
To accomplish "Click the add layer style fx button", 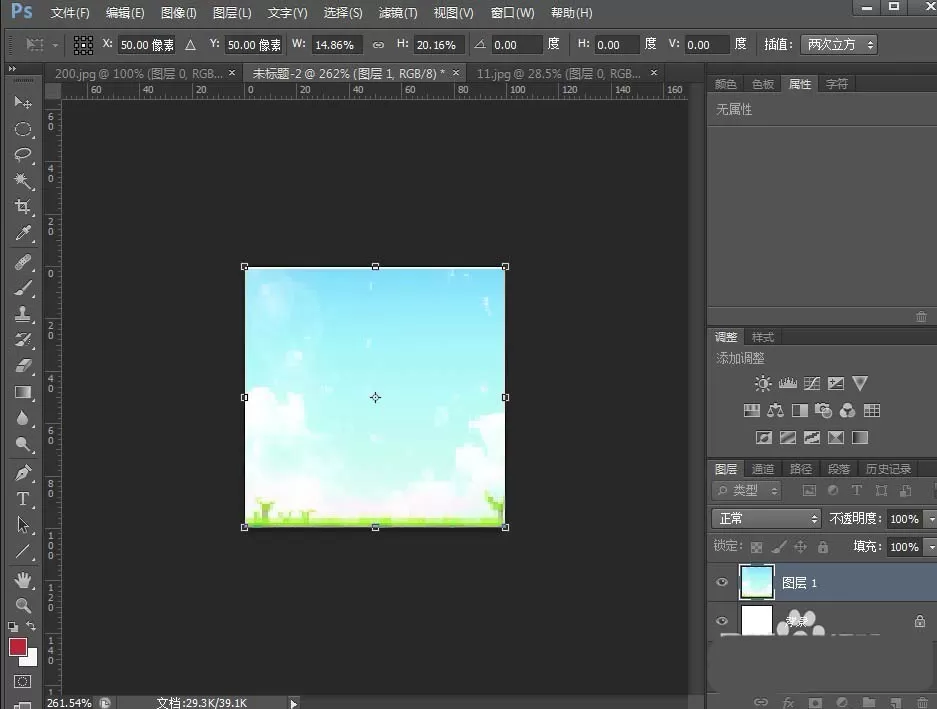I will pyautogui.click(x=788, y=702).
